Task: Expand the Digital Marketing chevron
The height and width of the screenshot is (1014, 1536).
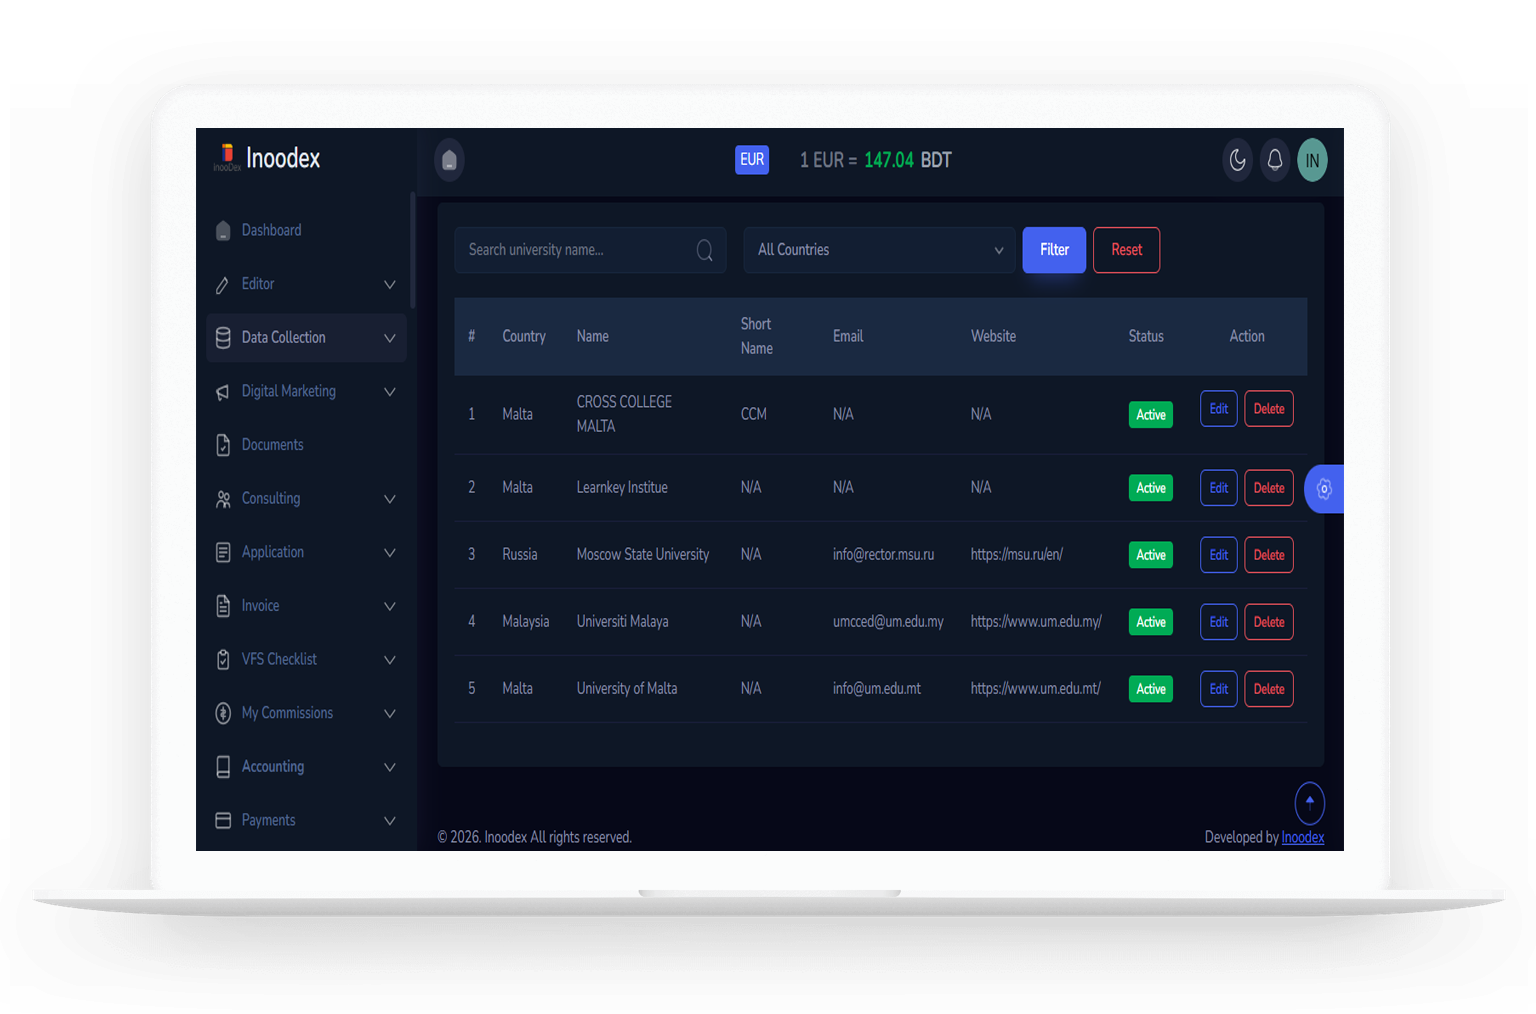Action: pyautogui.click(x=390, y=392)
